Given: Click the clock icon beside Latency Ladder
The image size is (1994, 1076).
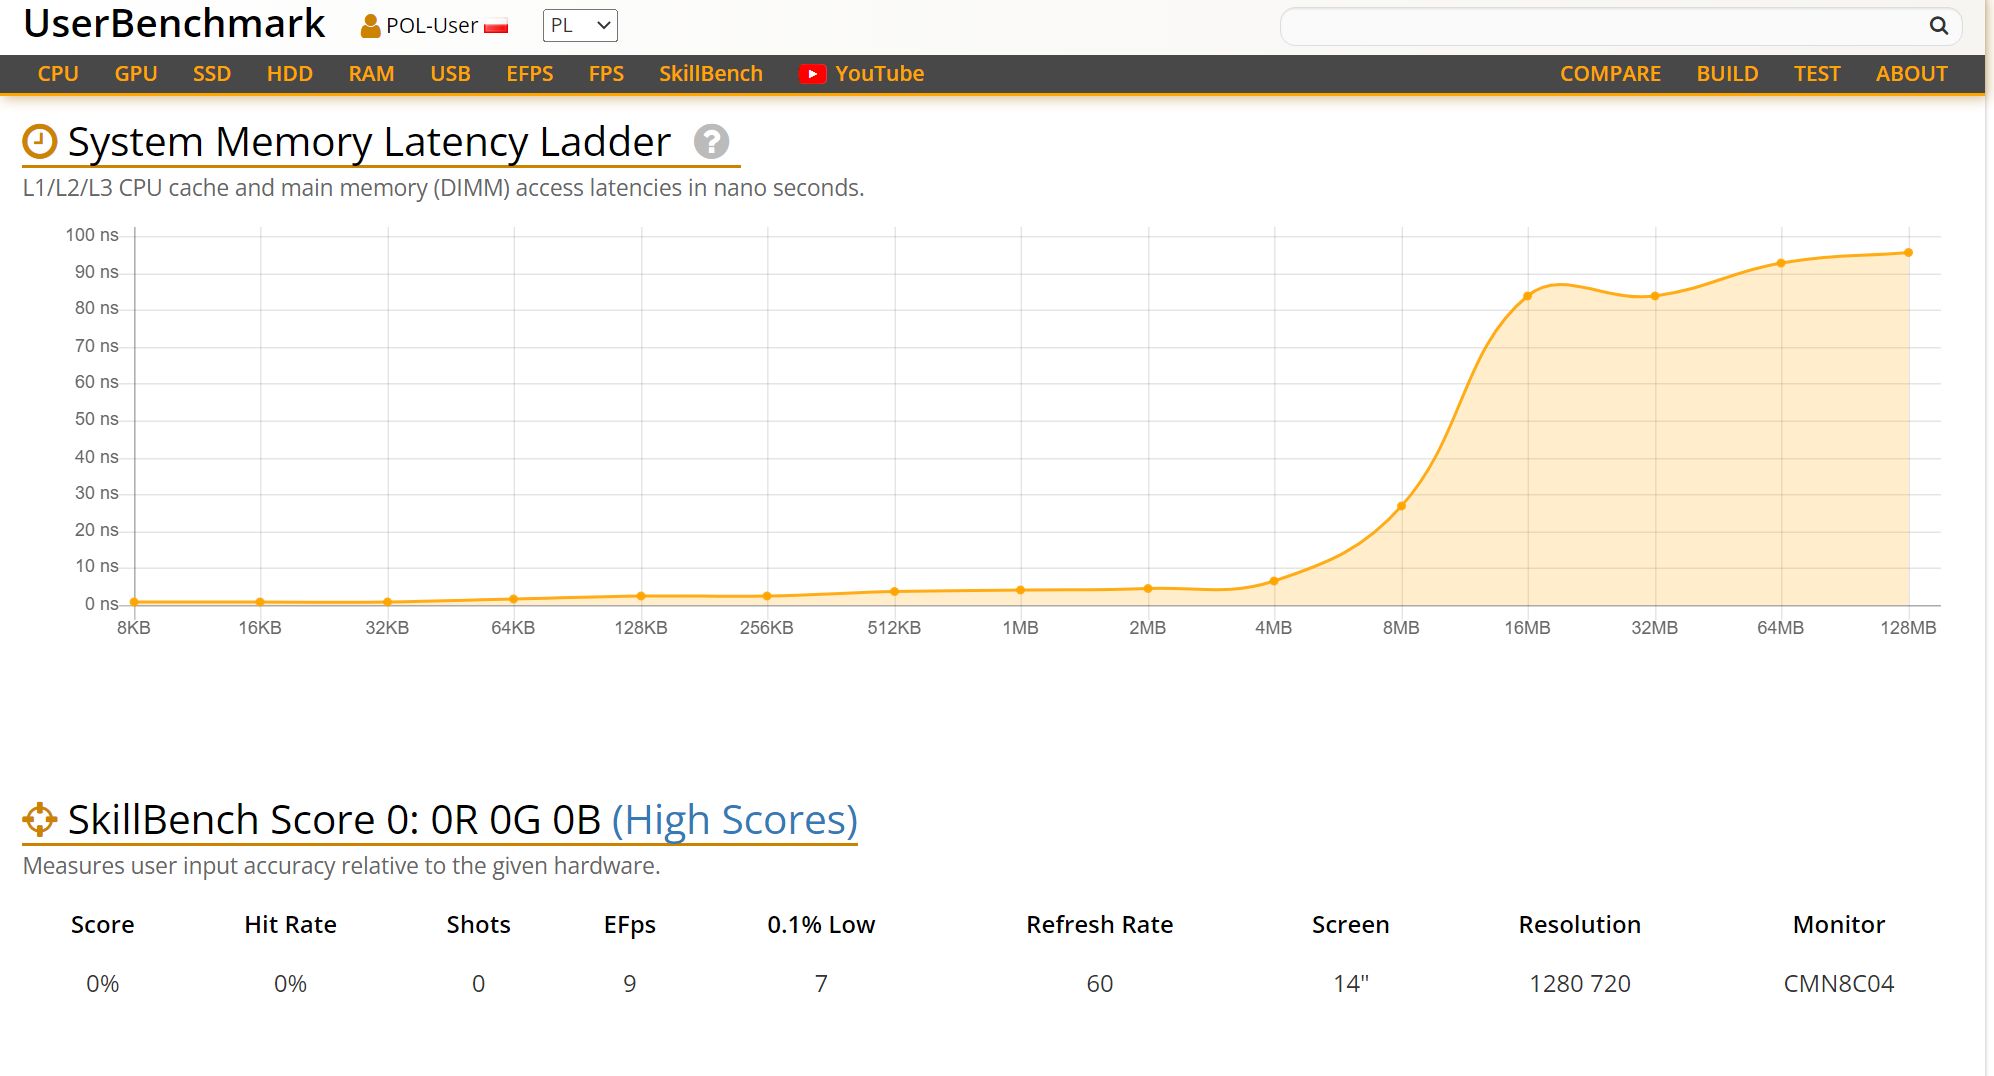Looking at the screenshot, I should pos(40,142).
